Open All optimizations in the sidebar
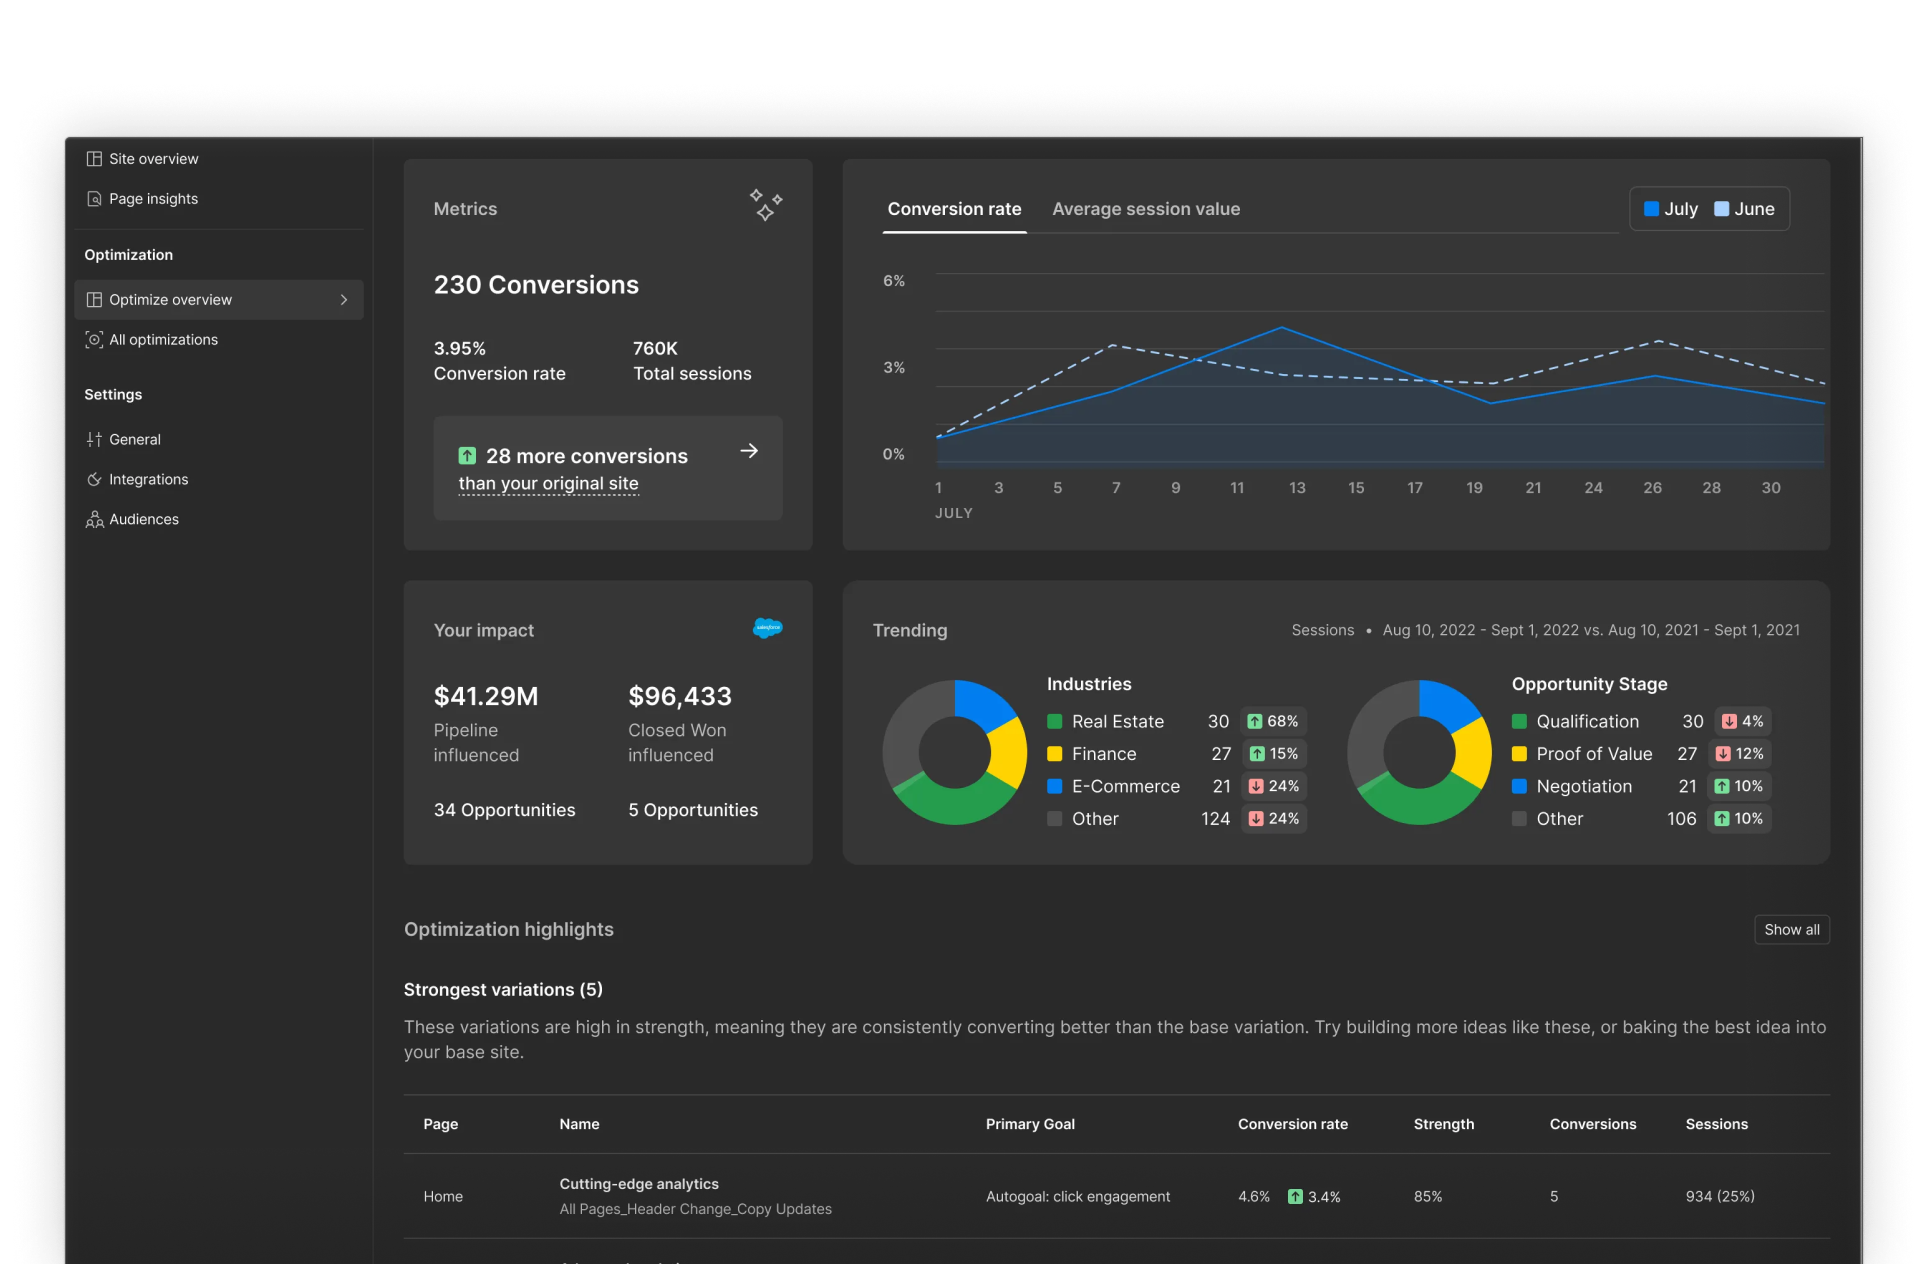The width and height of the screenshot is (1920, 1264). pyautogui.click(x=93, y=339)
